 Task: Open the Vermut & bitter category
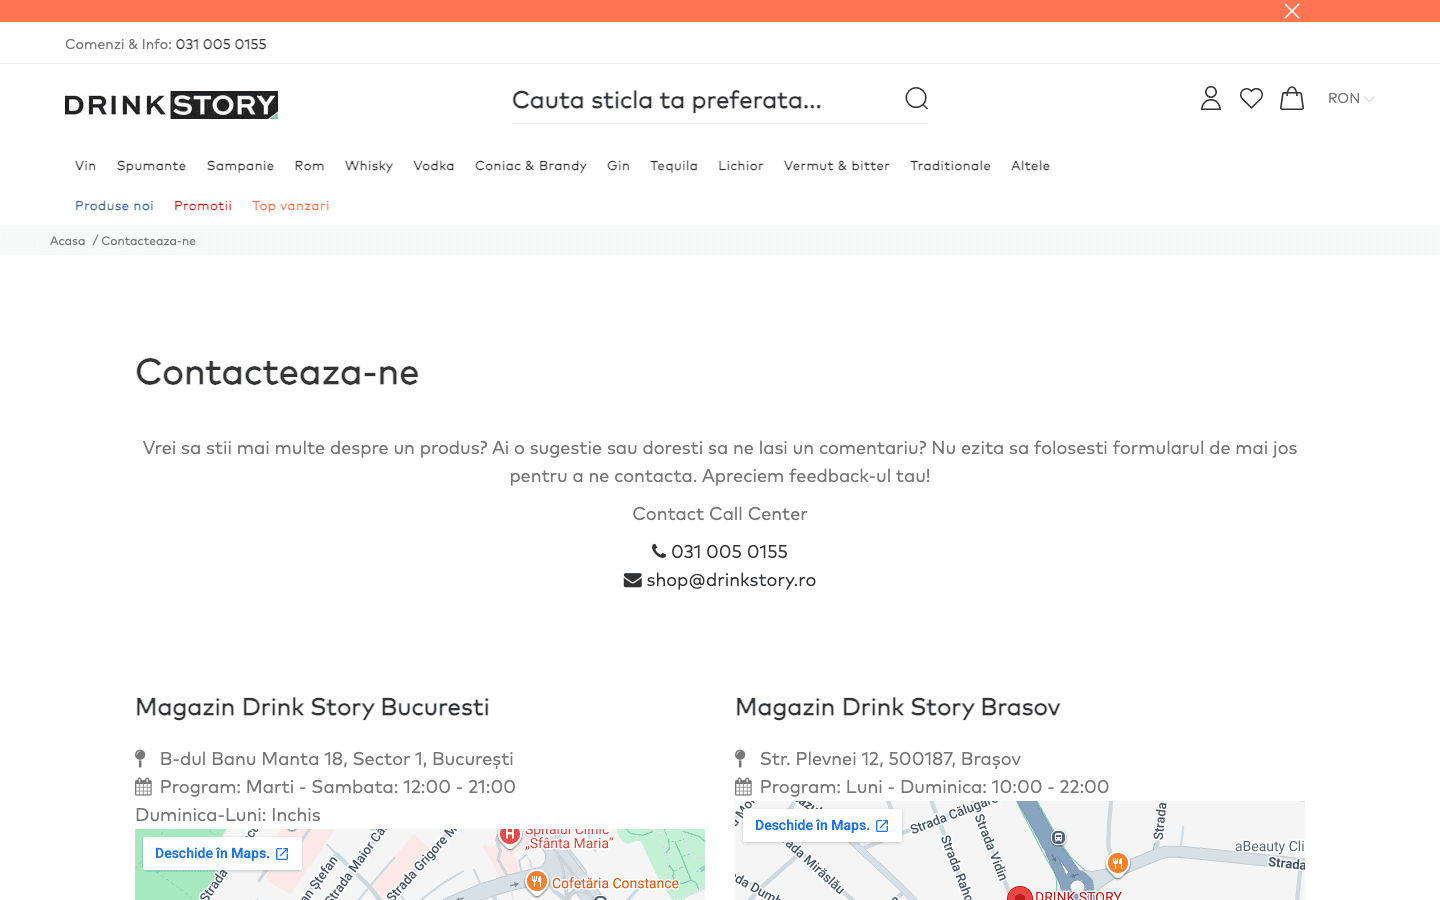(x=837, y=166)
